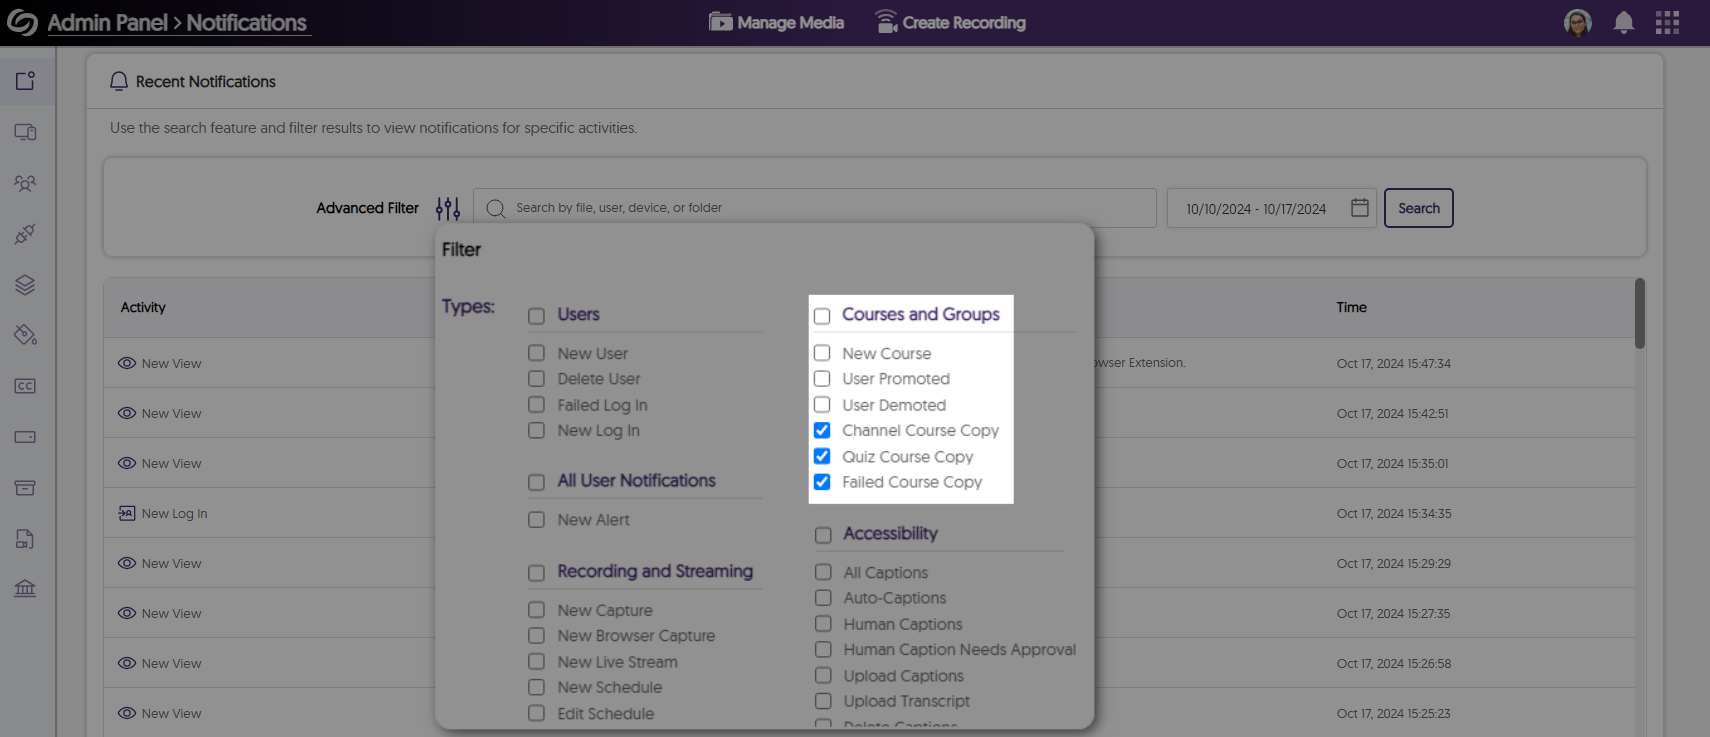Select the Oct 17, 2024 15:34:35 time cell

coord(1393,513)
